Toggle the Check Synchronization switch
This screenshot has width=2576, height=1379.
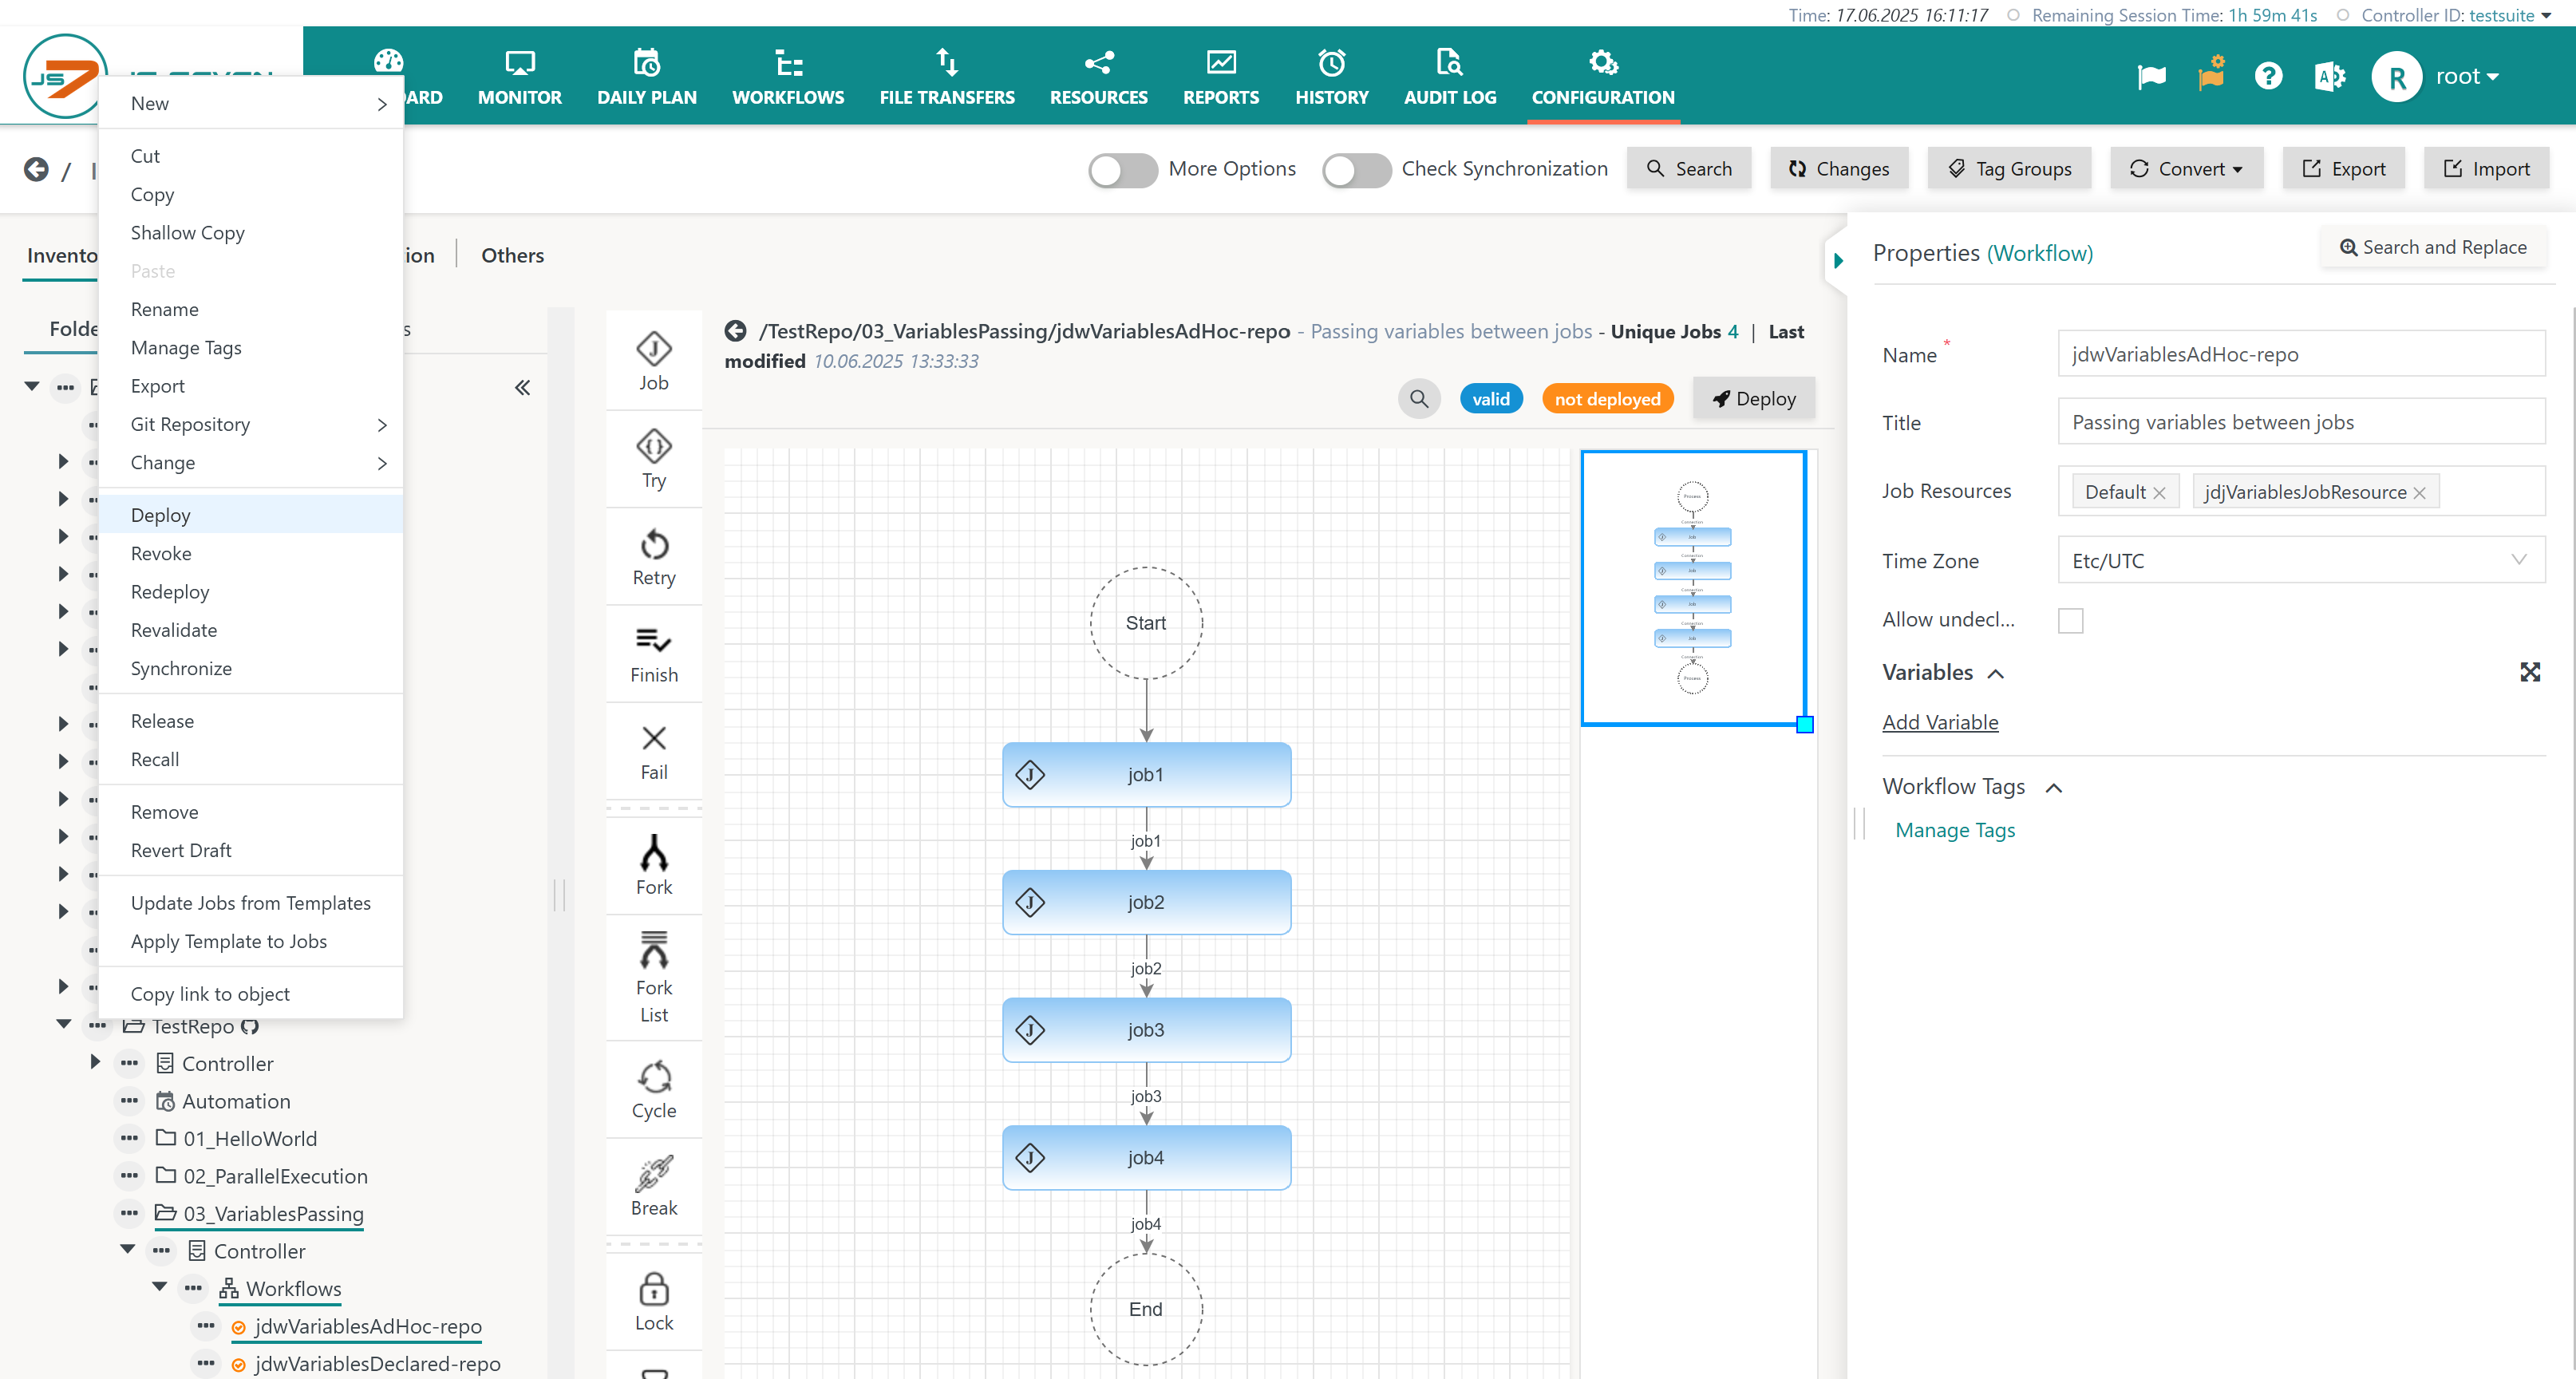coord(1355,169)
